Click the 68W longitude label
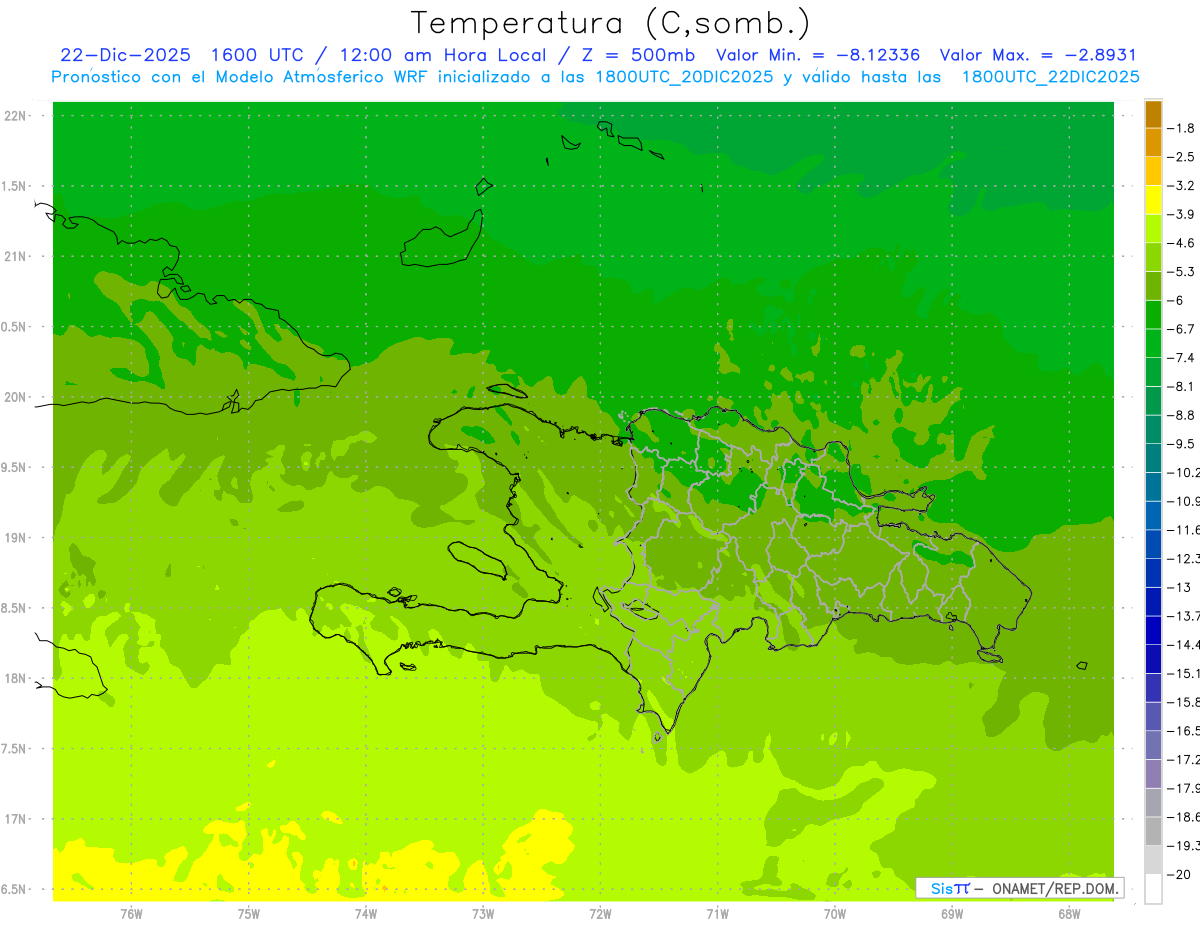This screenshot has height=927, width=1200. coord(1069,913)
